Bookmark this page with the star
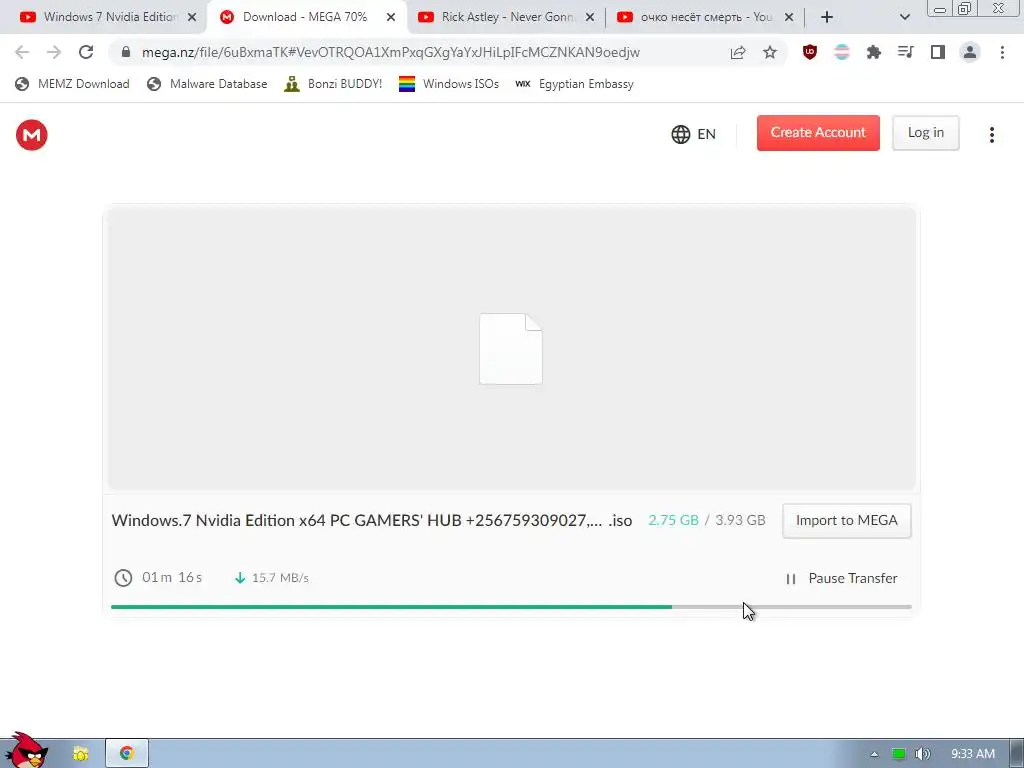 (x=770, y=52)
